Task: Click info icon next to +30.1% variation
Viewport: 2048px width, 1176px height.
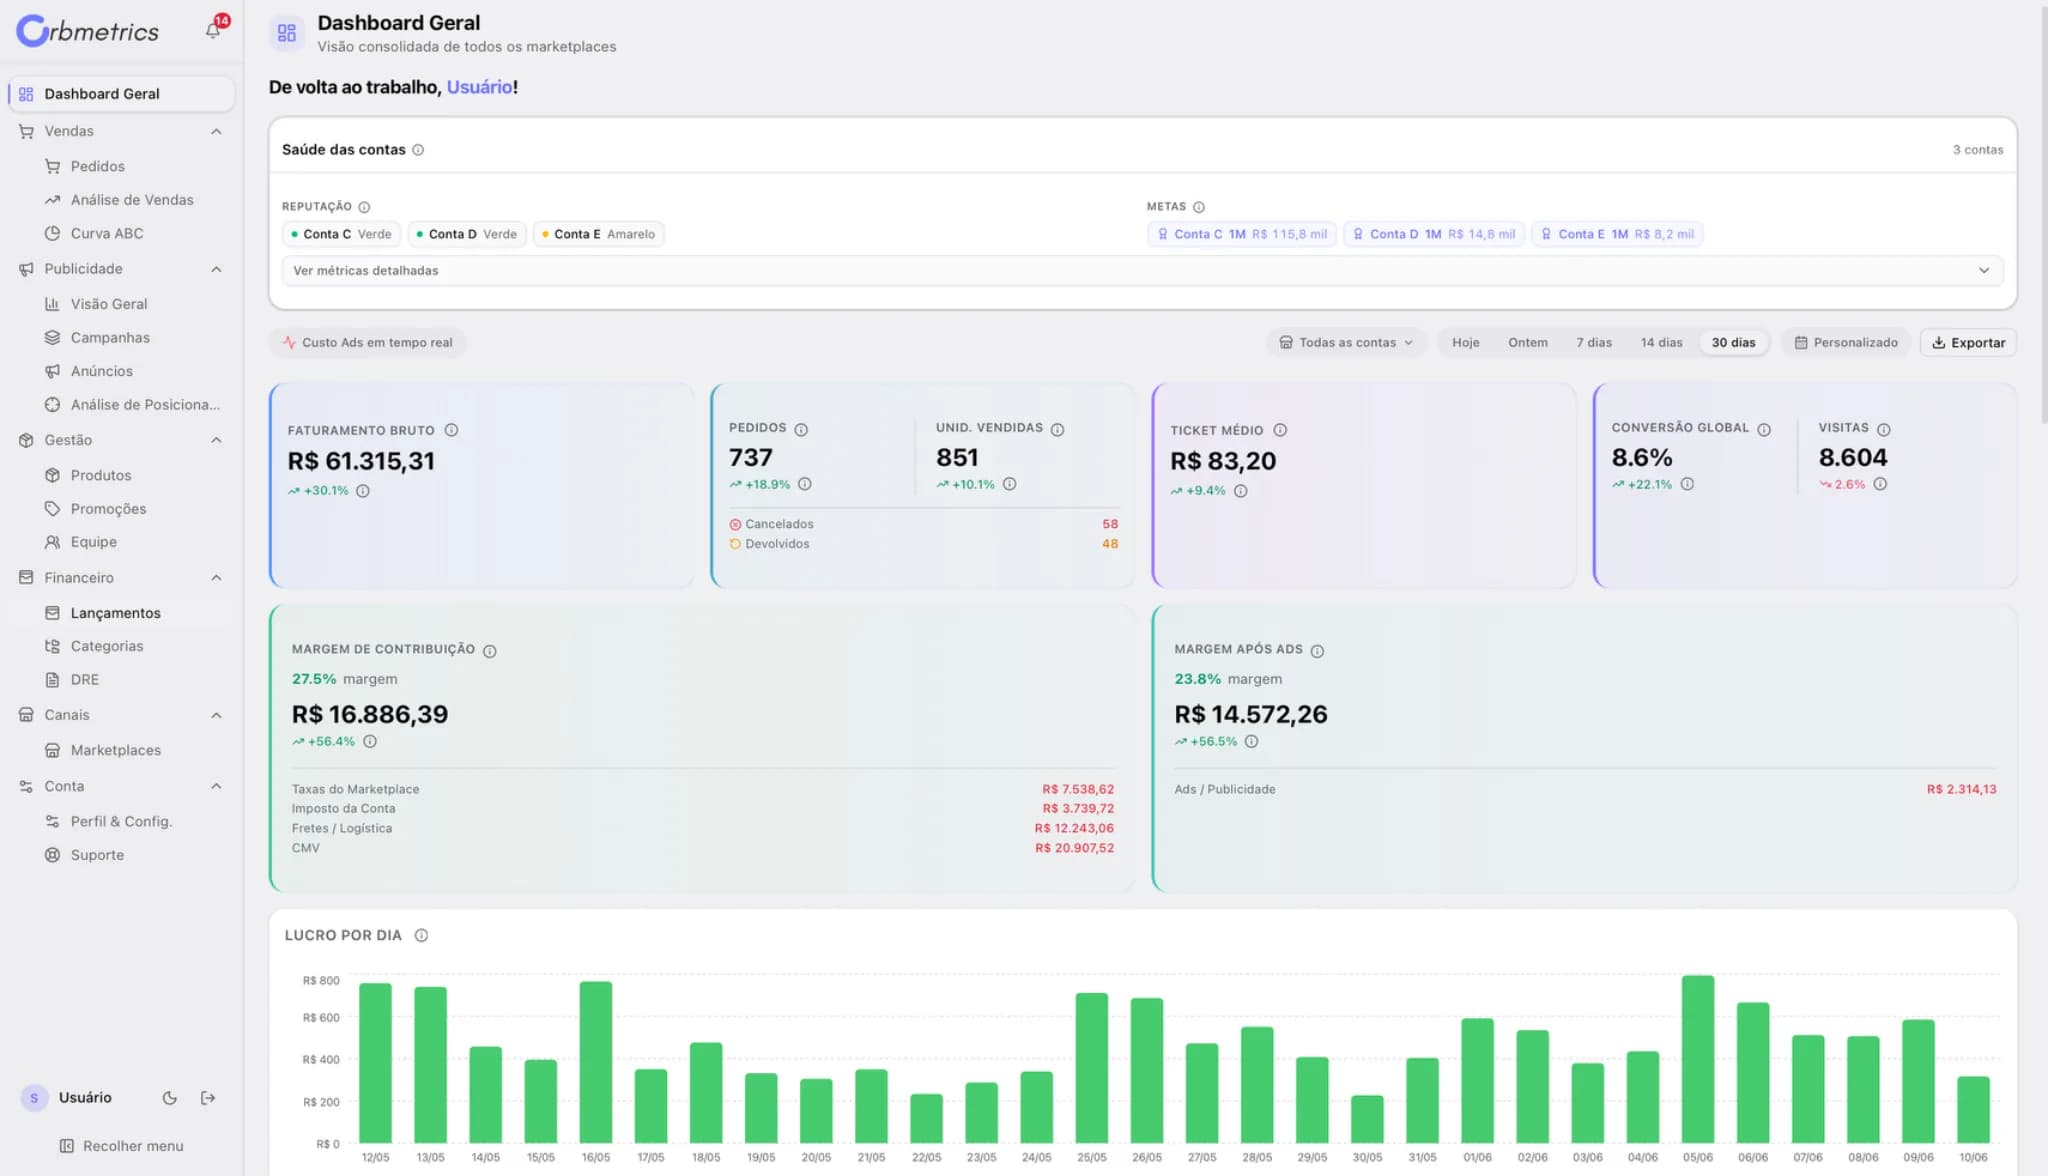Action: click(363, 491)
